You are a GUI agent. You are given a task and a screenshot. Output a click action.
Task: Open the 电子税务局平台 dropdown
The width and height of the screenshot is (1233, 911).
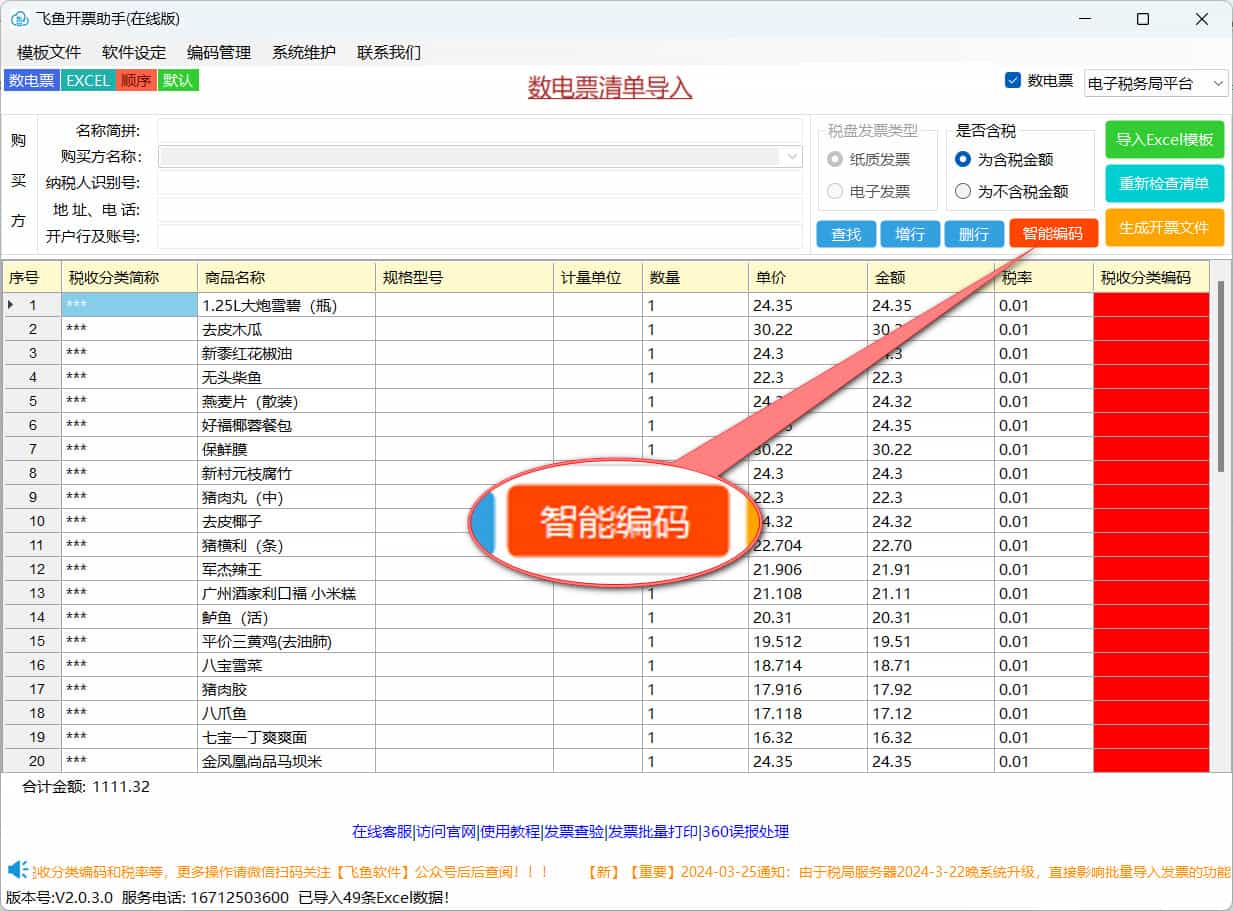click(1156, 84)
